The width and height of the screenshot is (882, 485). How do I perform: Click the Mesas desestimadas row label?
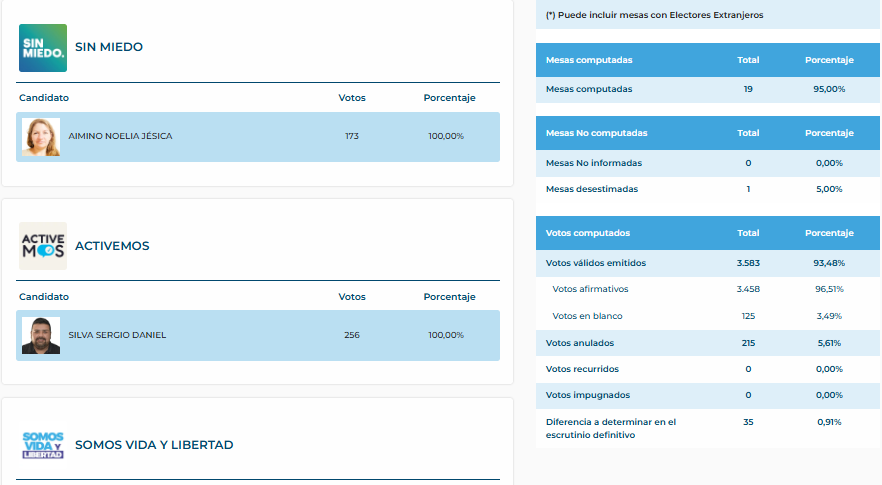point(592,189)
